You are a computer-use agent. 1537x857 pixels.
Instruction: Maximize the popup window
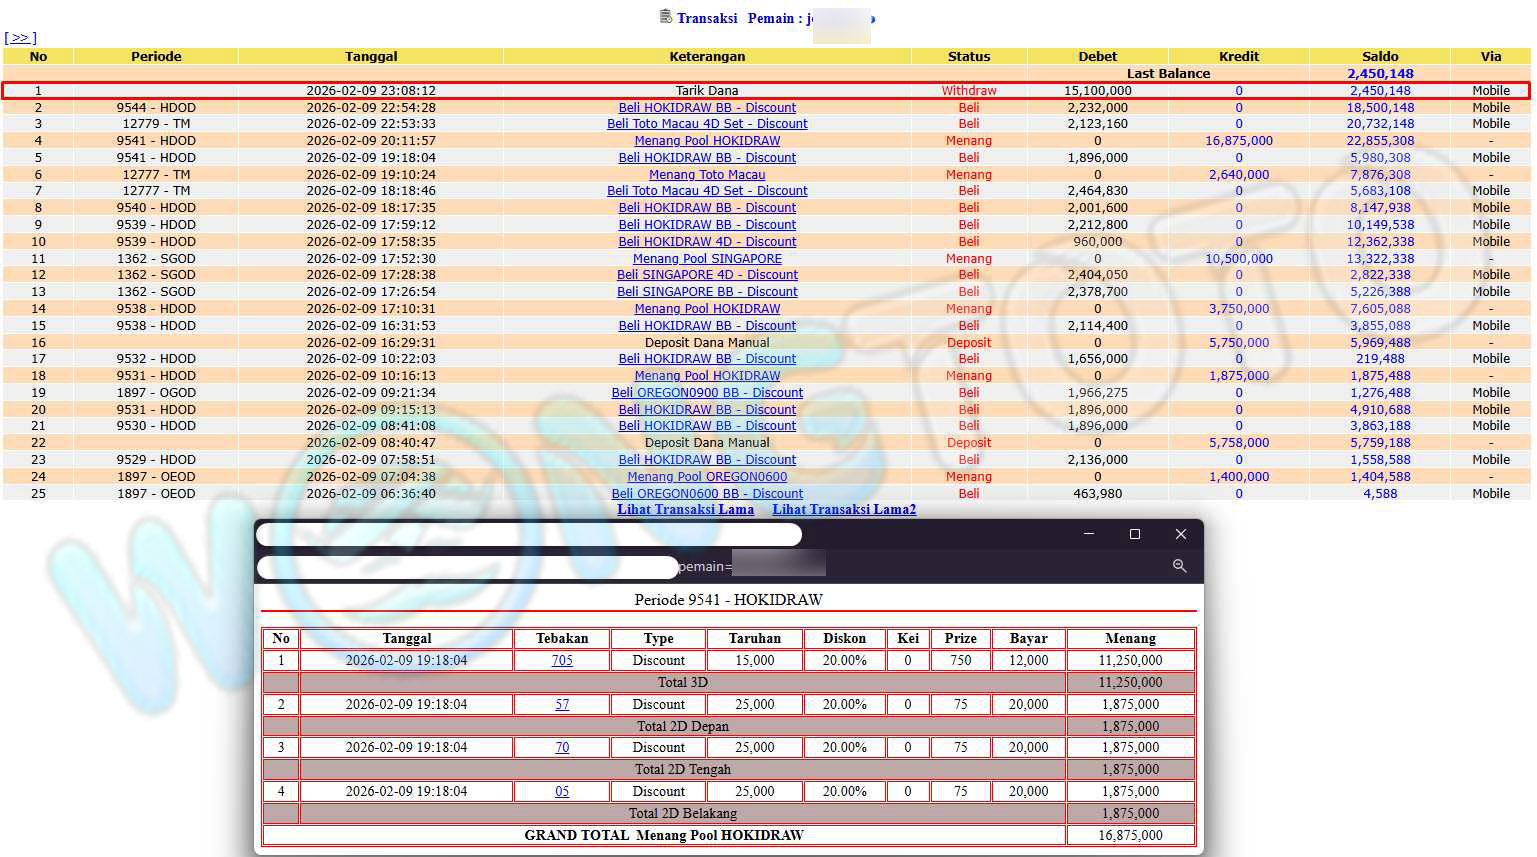tap(1134, 534)
